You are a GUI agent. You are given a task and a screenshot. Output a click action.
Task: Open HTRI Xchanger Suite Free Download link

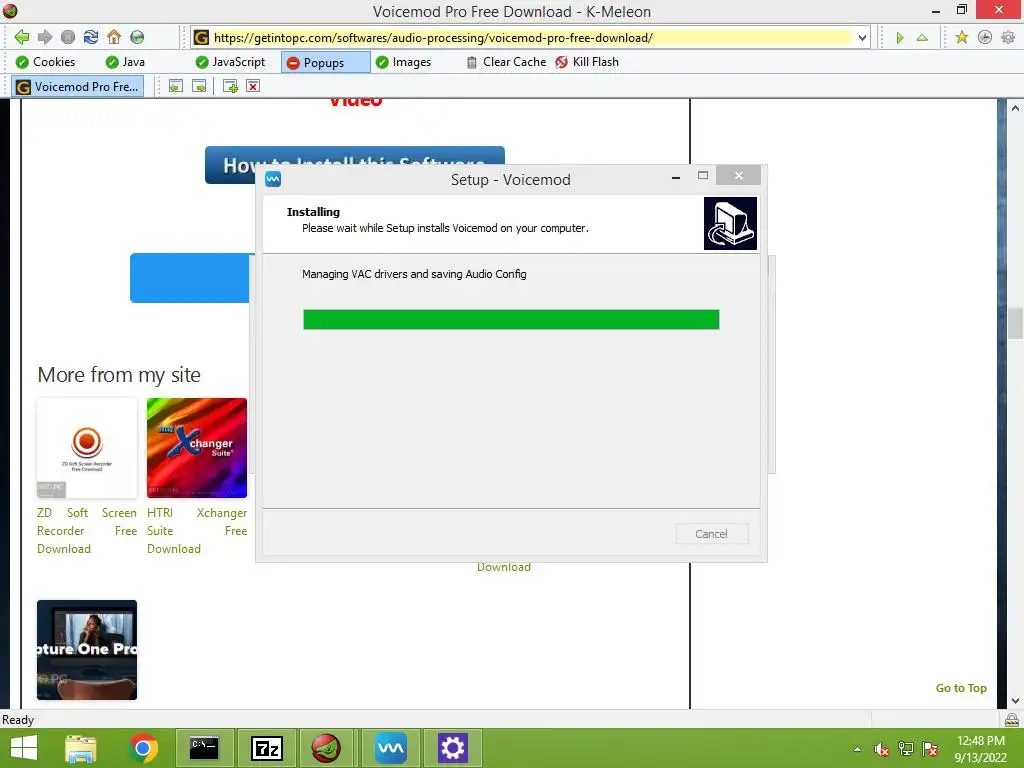(x=197, y=530)
